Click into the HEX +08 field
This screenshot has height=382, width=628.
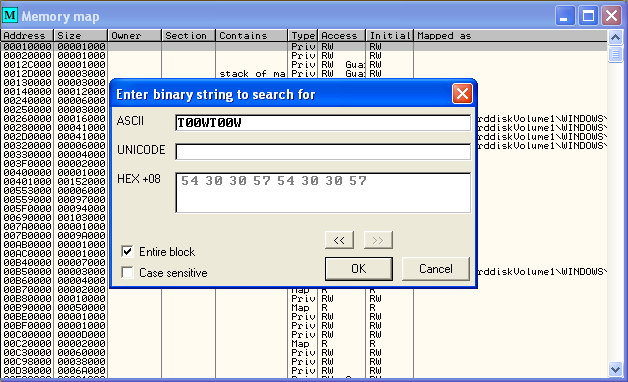click(x=323, y=193)
